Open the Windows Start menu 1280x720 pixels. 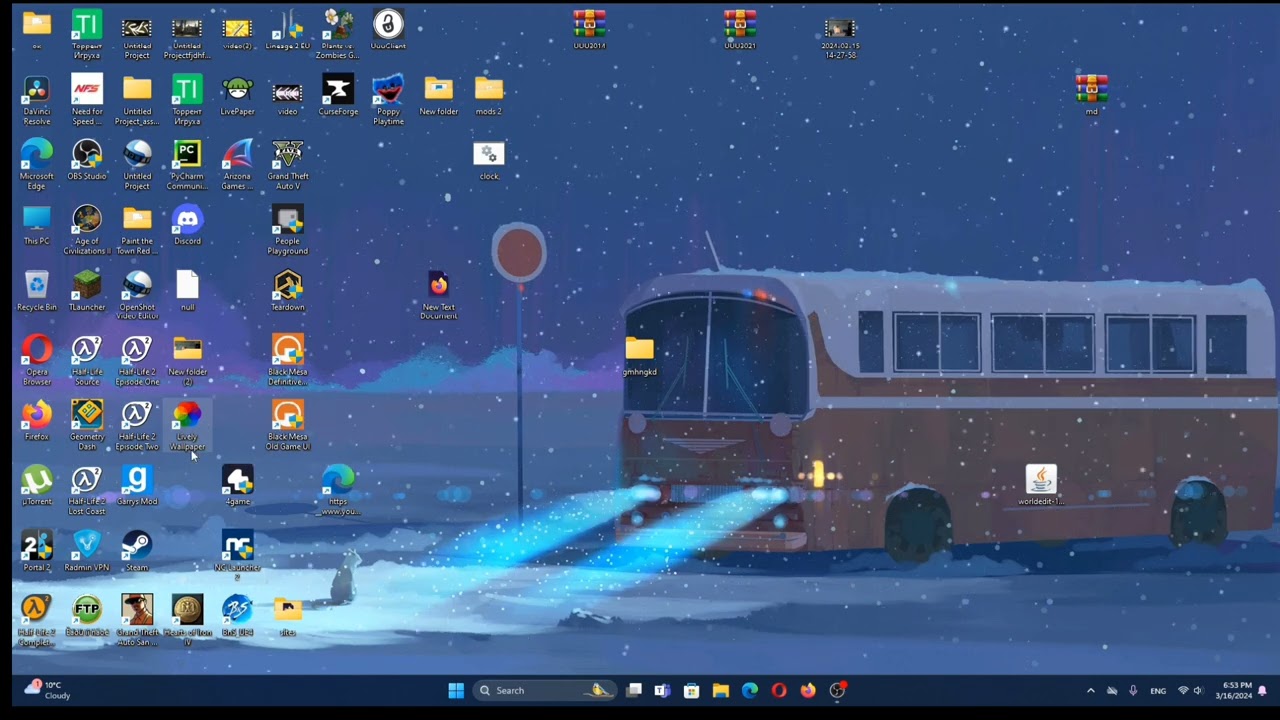point(456,690)
